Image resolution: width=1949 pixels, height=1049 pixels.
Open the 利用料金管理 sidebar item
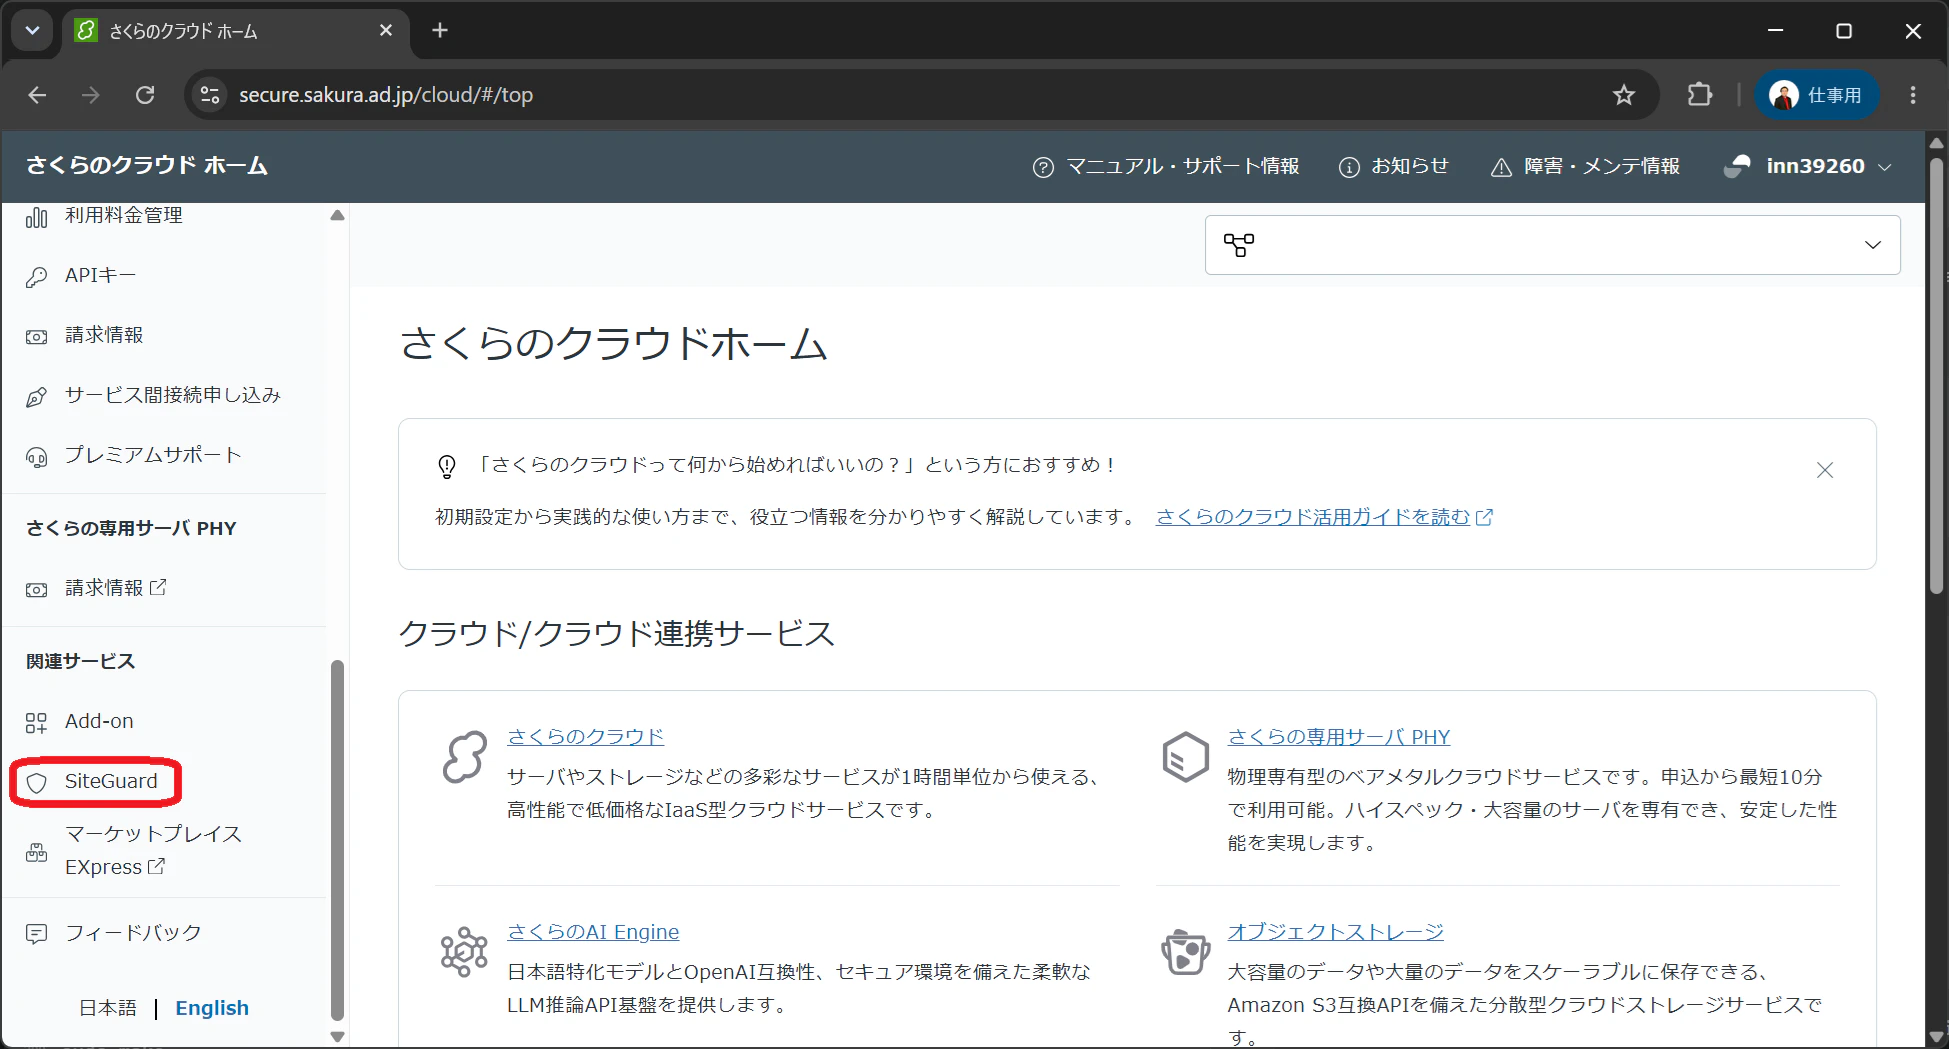pyautogui.click(x=123, y=216)
